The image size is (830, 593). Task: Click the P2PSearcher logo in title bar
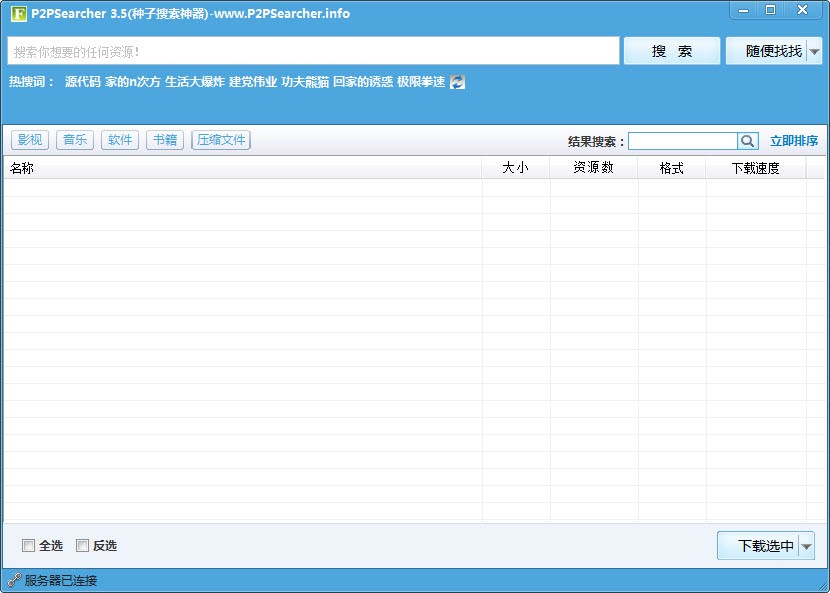[18, 14]
